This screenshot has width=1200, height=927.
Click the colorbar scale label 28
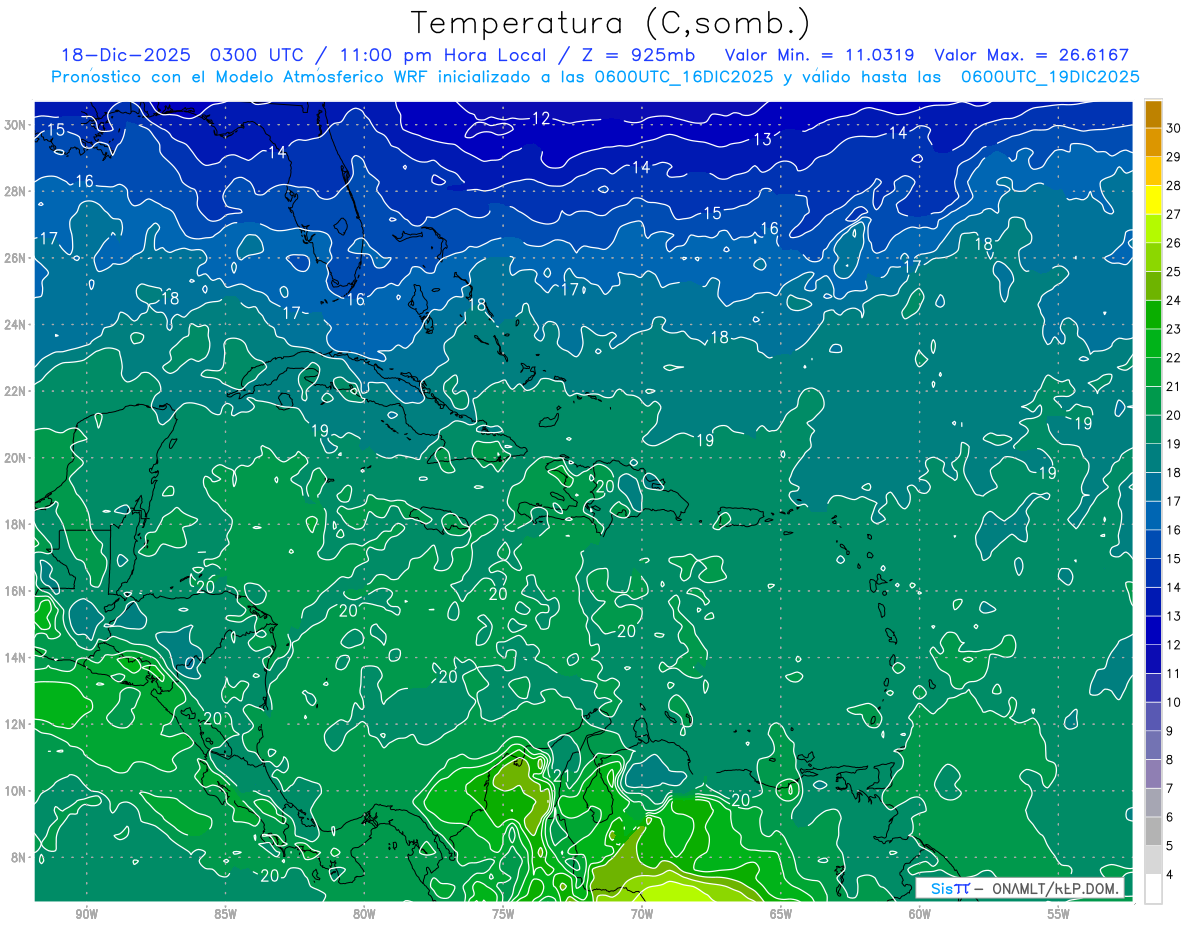tap(1174, 185)
